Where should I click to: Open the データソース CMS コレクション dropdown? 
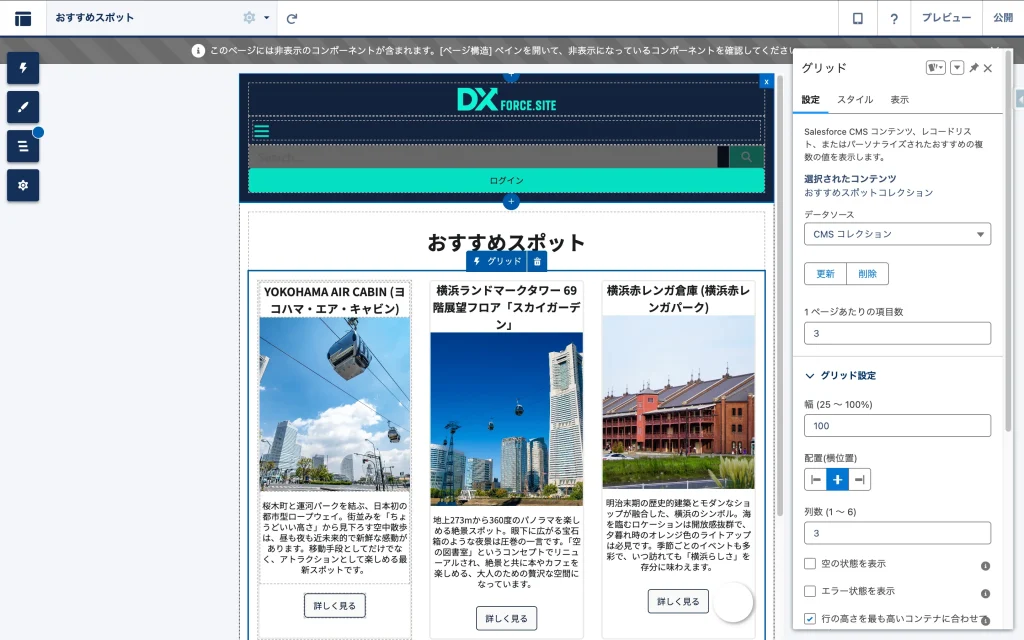pos(897,234)
